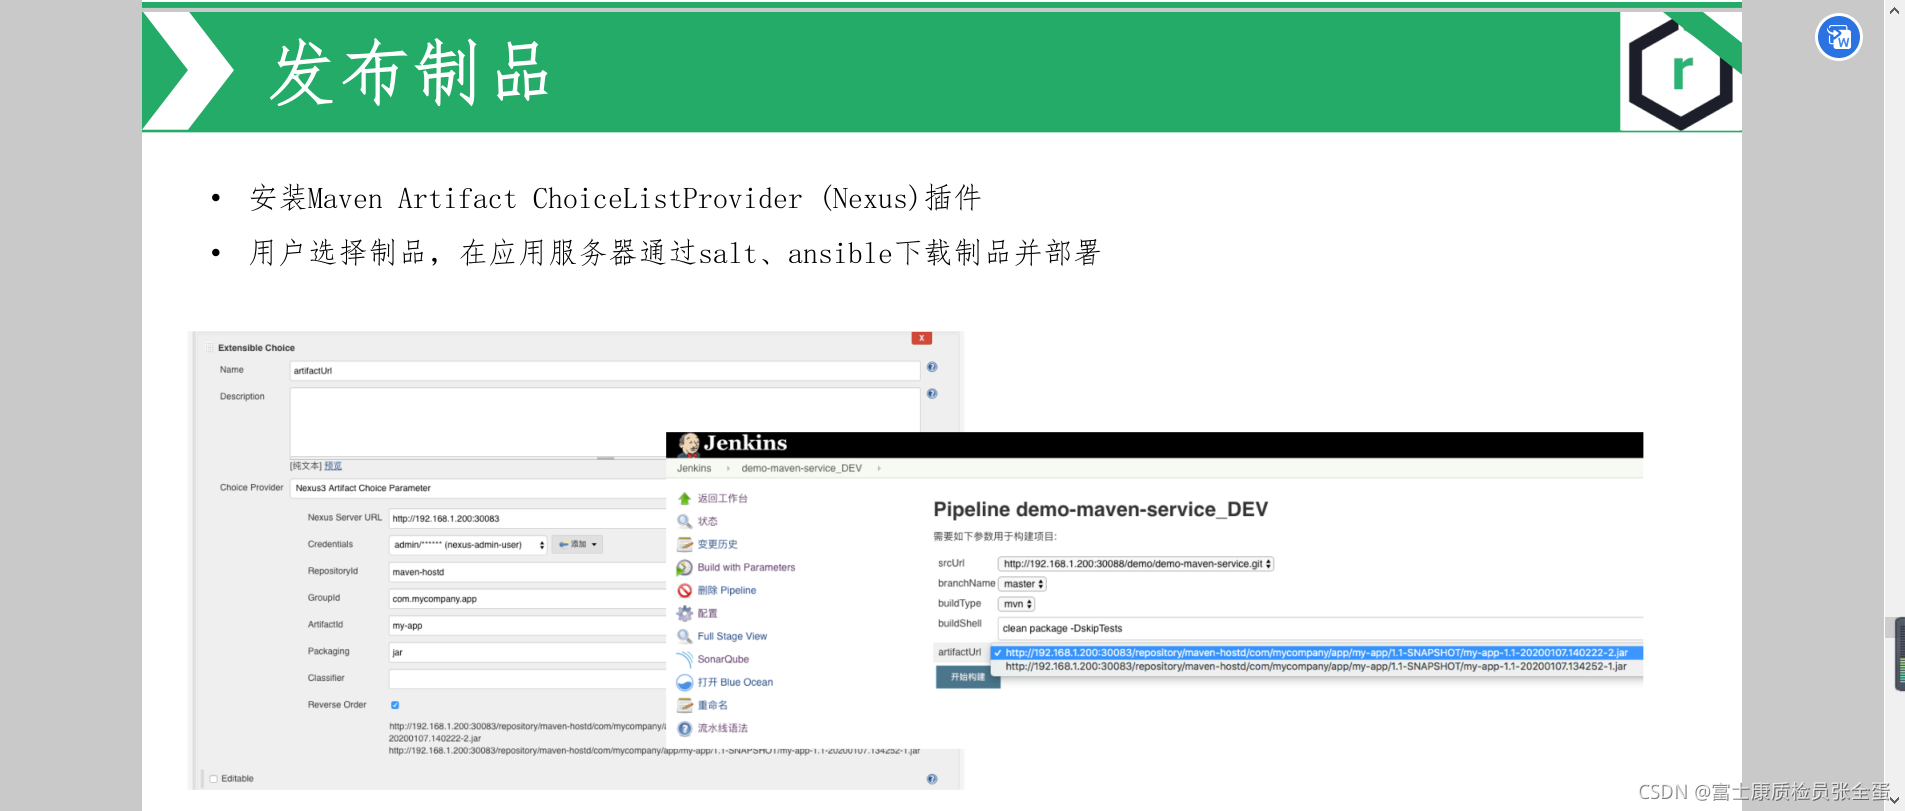Open 状态 in the Jenkins sidebar
Image resolution: width=1905 pixels, height=811 pixels.
coord(707,522)
